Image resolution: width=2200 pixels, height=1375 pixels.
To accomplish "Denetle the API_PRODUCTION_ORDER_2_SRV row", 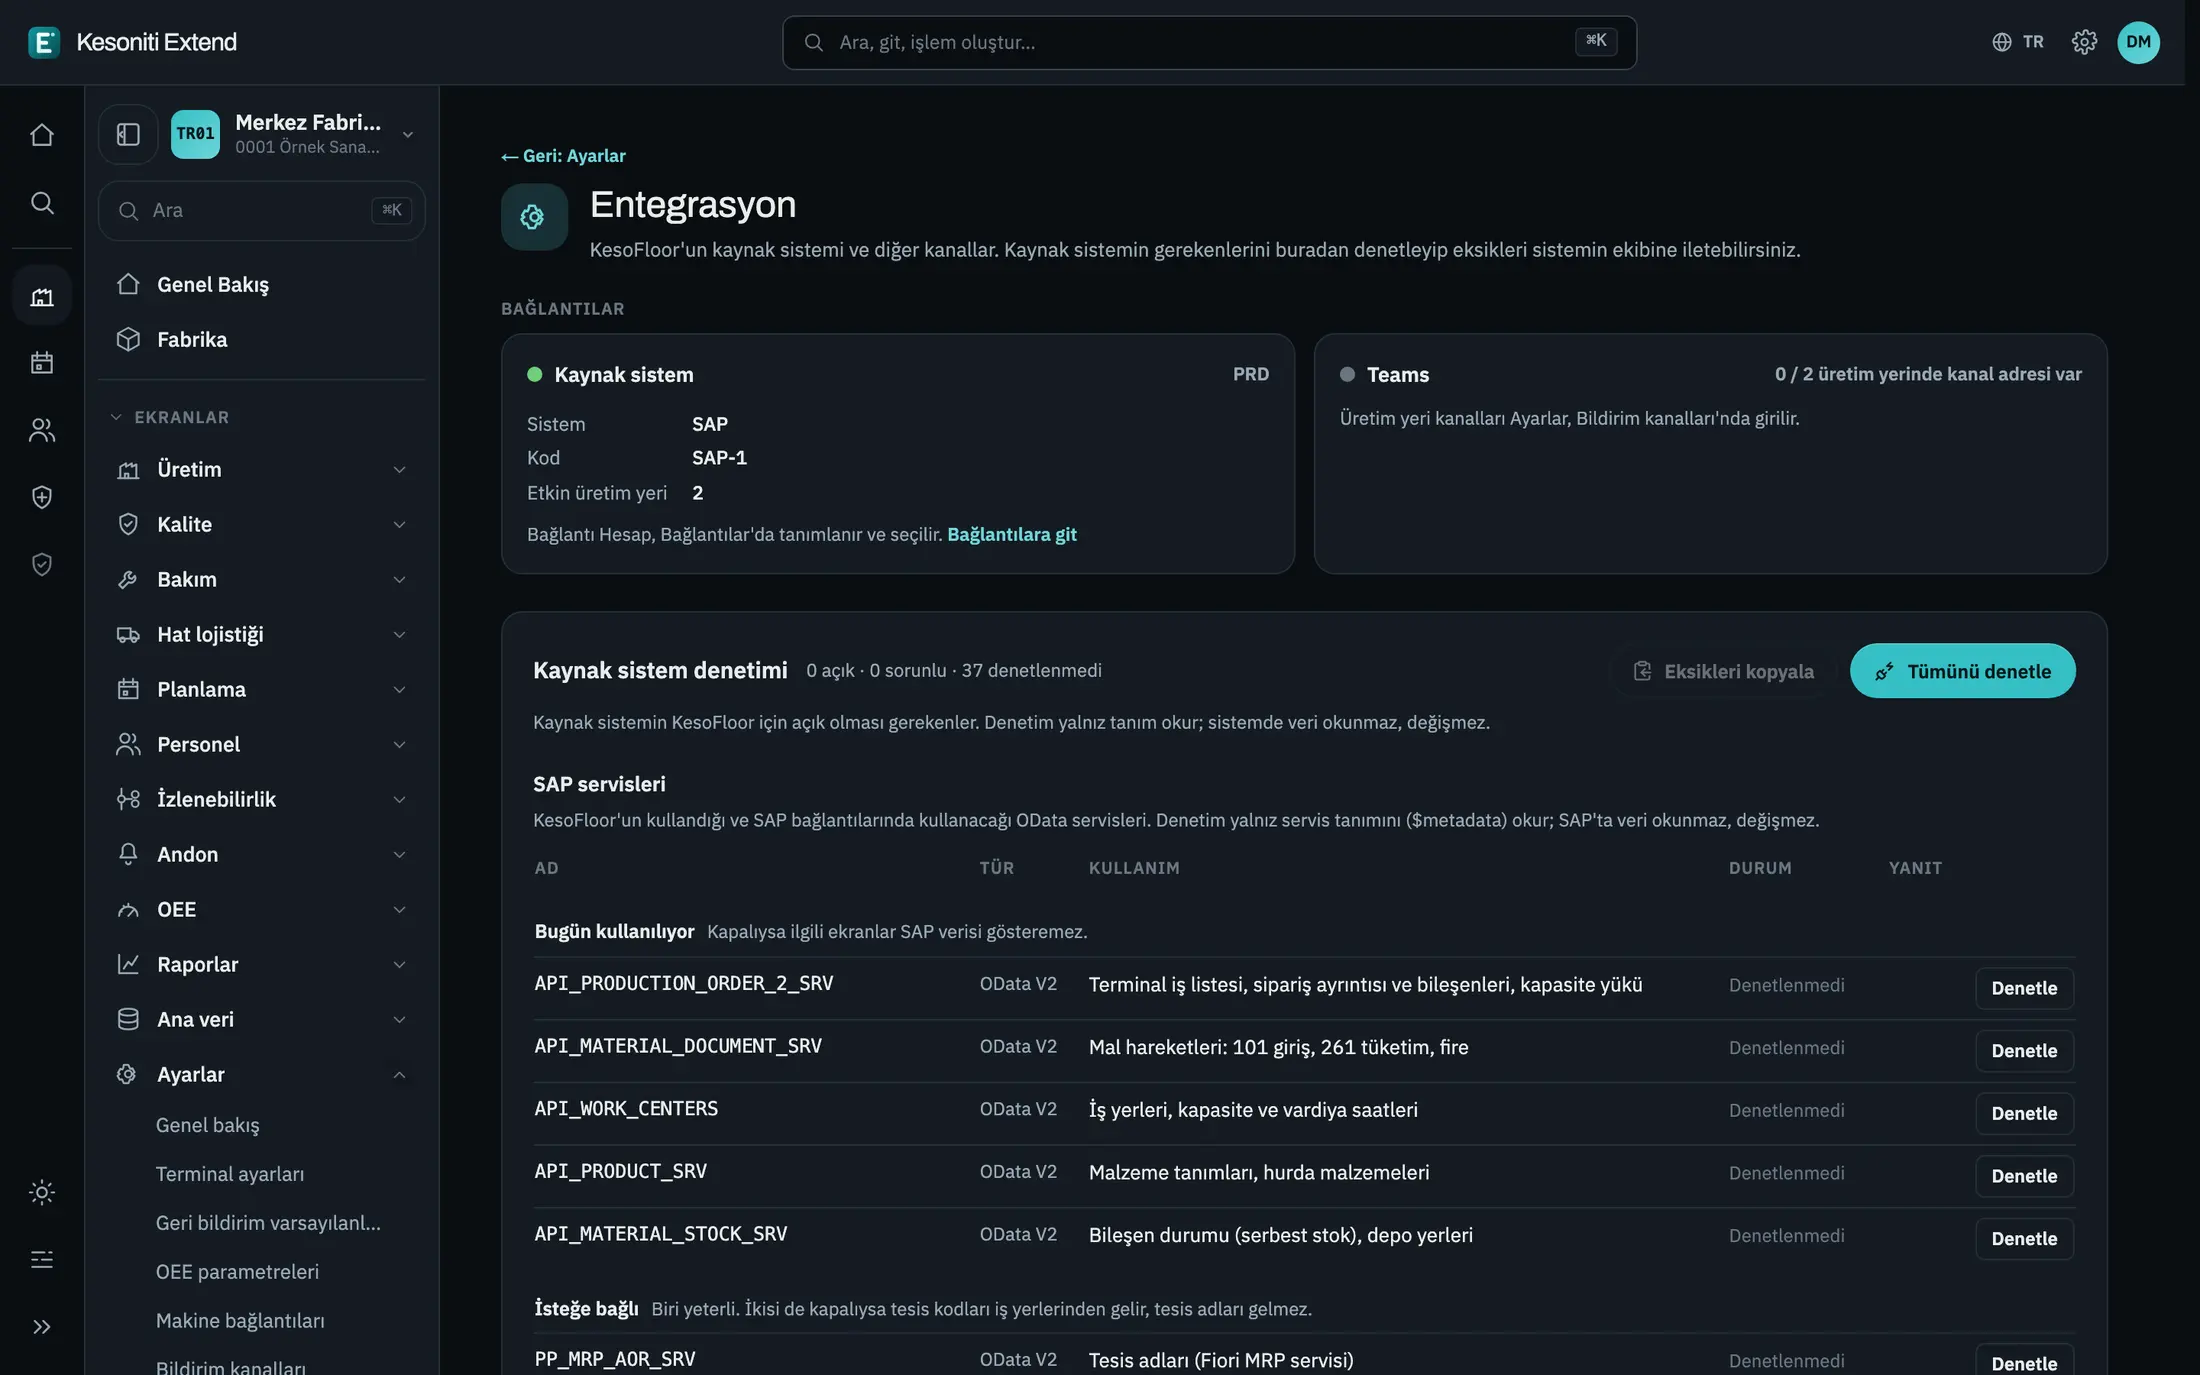I will tap(2024, 988).
